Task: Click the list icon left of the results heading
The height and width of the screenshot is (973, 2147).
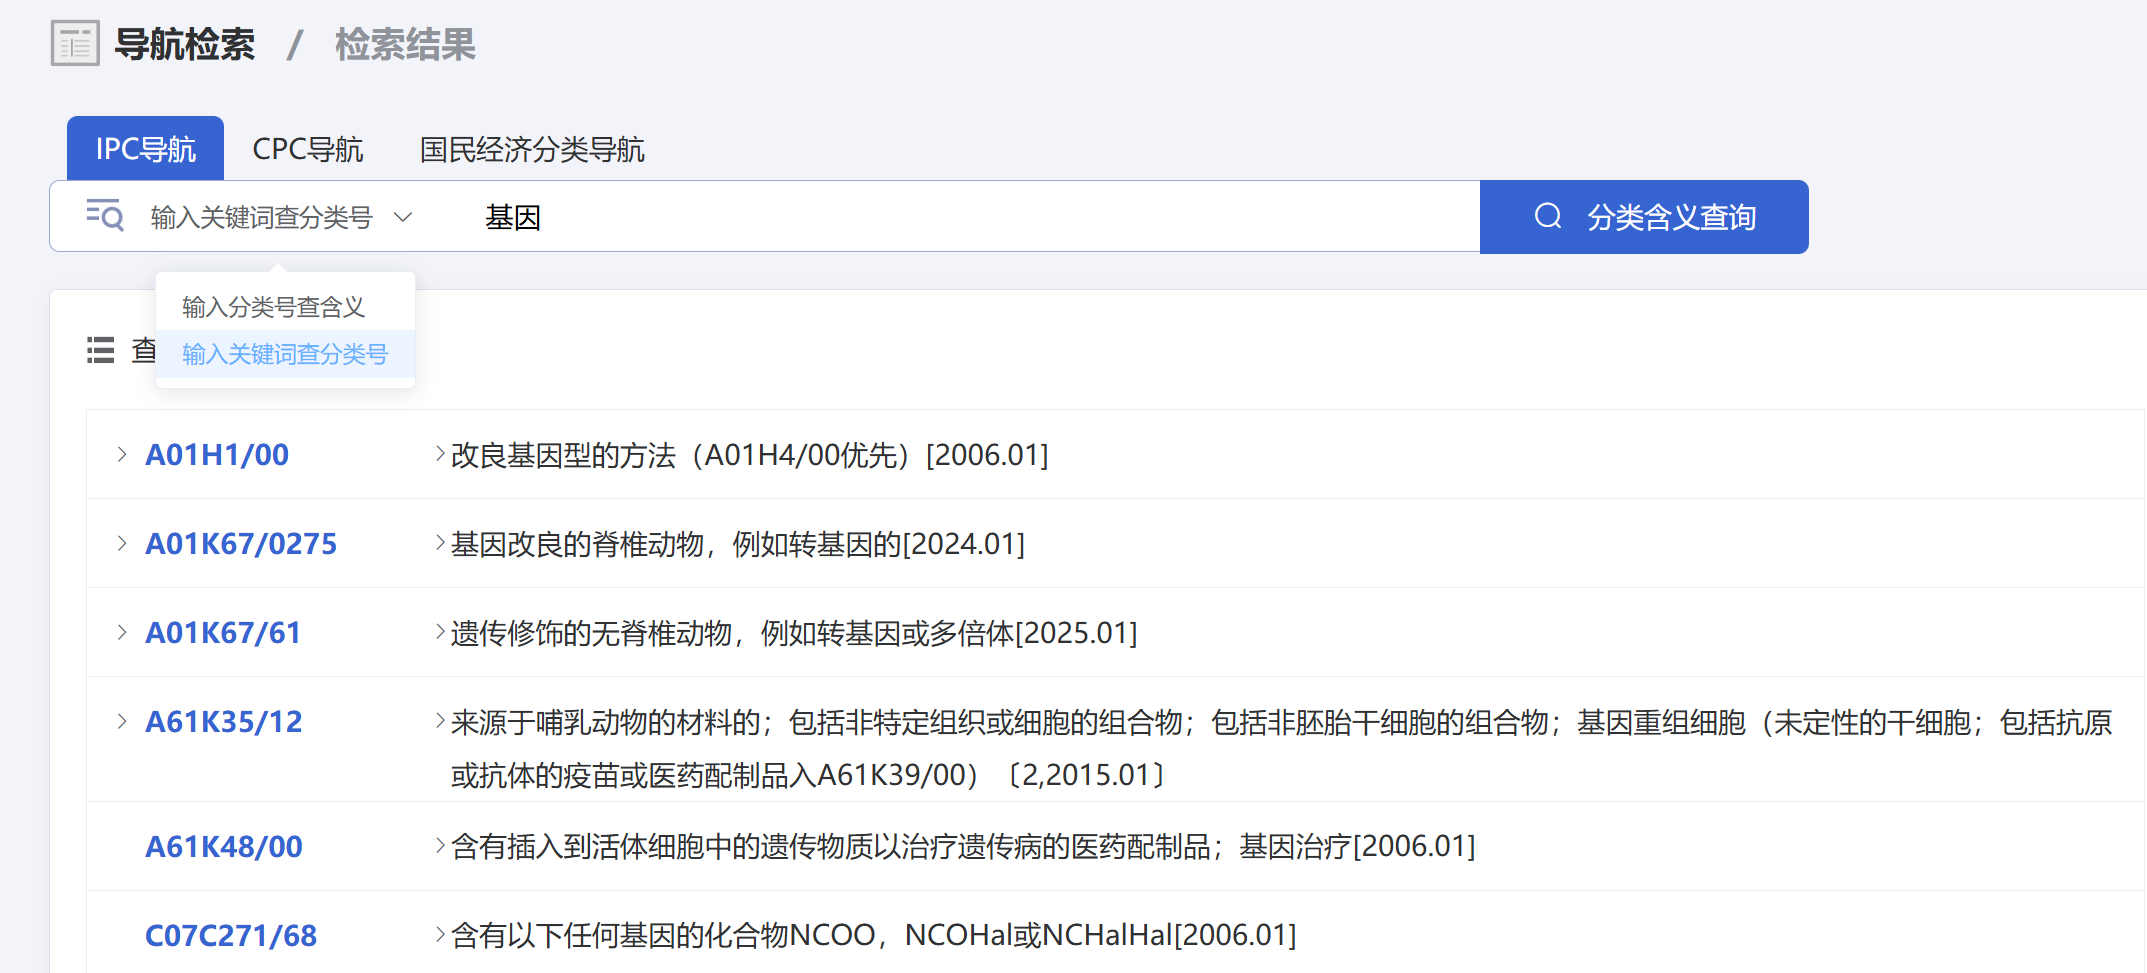Action: [100, 352]
